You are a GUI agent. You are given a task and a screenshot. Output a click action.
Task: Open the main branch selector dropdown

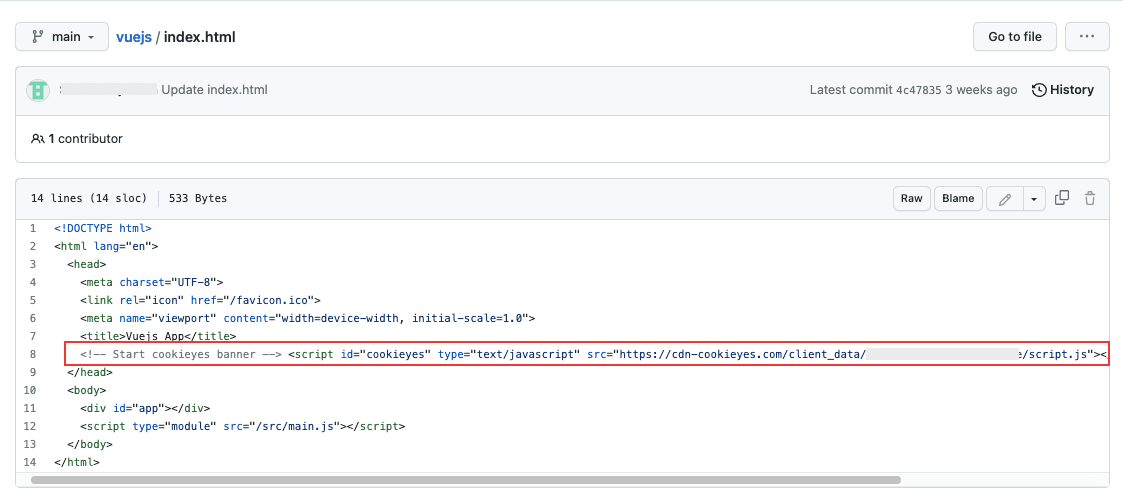62,37
